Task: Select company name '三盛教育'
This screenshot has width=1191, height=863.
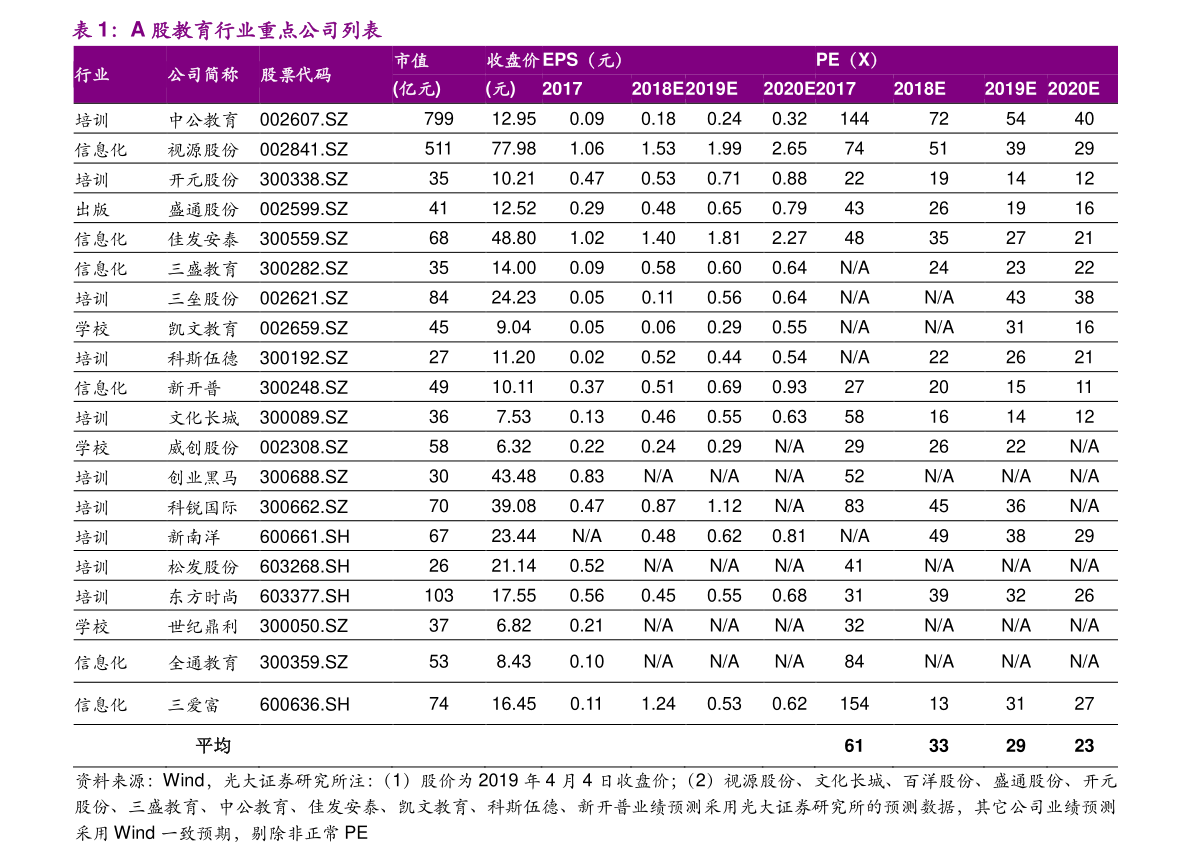Action: (x=203, y=269)
